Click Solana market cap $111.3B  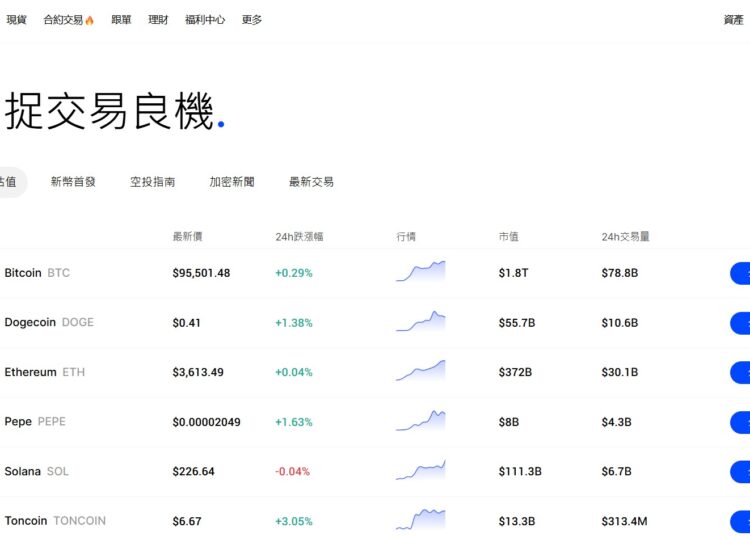point(520,471)
